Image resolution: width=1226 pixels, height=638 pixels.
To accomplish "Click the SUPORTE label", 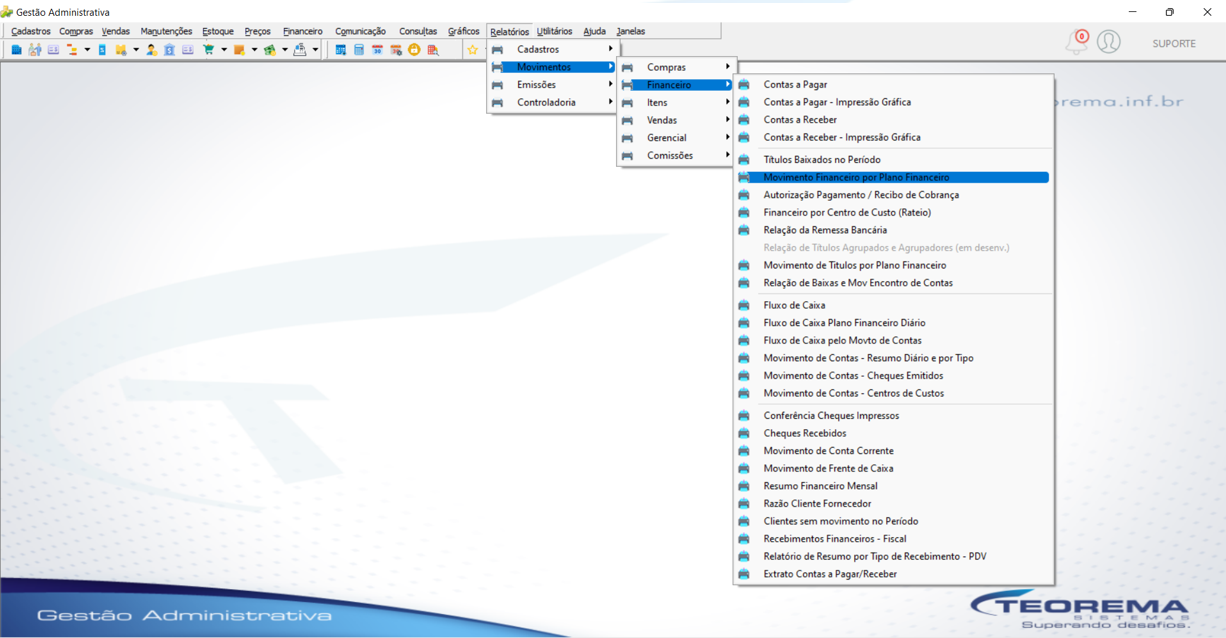I will click(x=1174, y=44).
